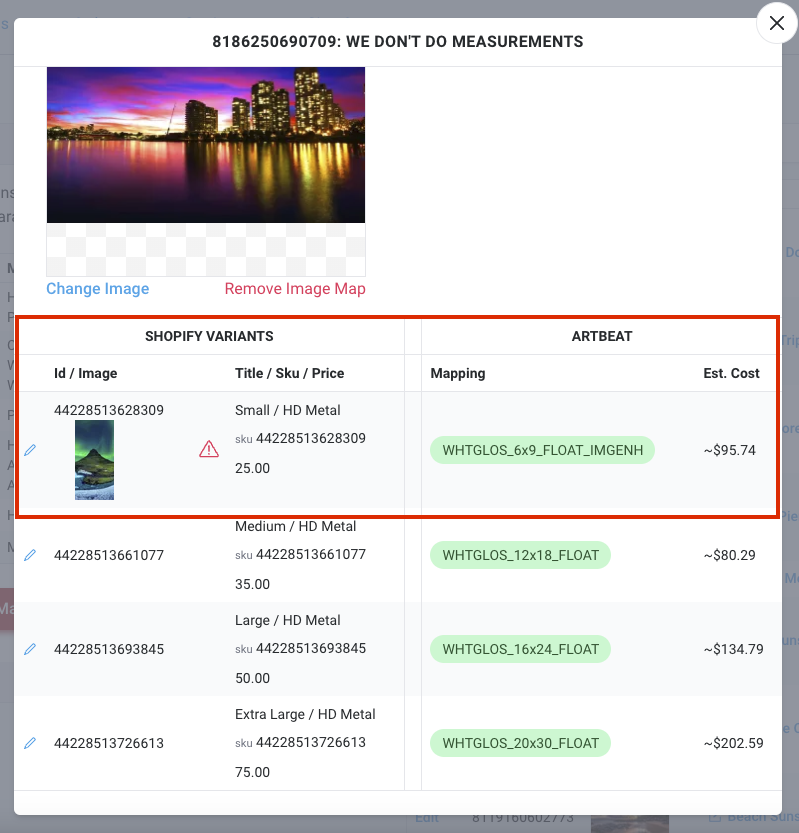
Task: Click variant id 44228513726613 text
Action: pyautogui.click(x=109, y=743)
